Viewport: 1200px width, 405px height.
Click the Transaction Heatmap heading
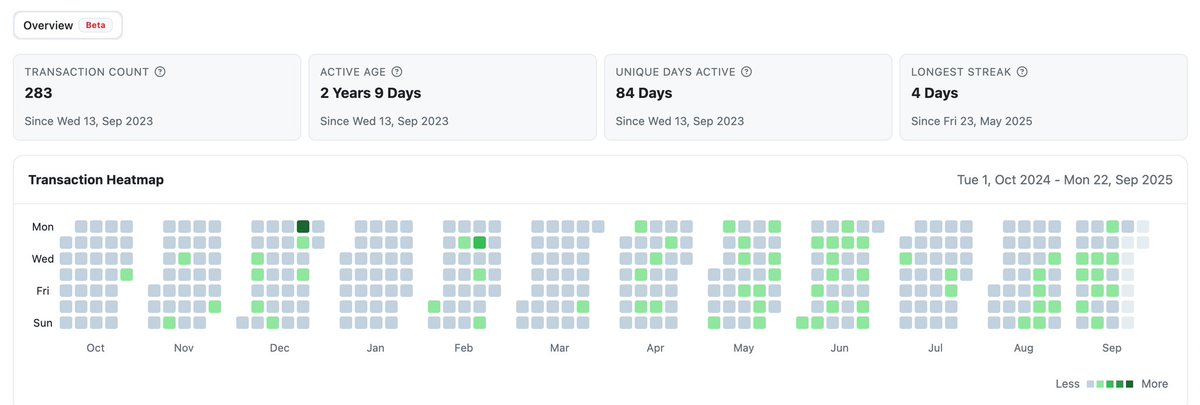(x=96, y=180)
